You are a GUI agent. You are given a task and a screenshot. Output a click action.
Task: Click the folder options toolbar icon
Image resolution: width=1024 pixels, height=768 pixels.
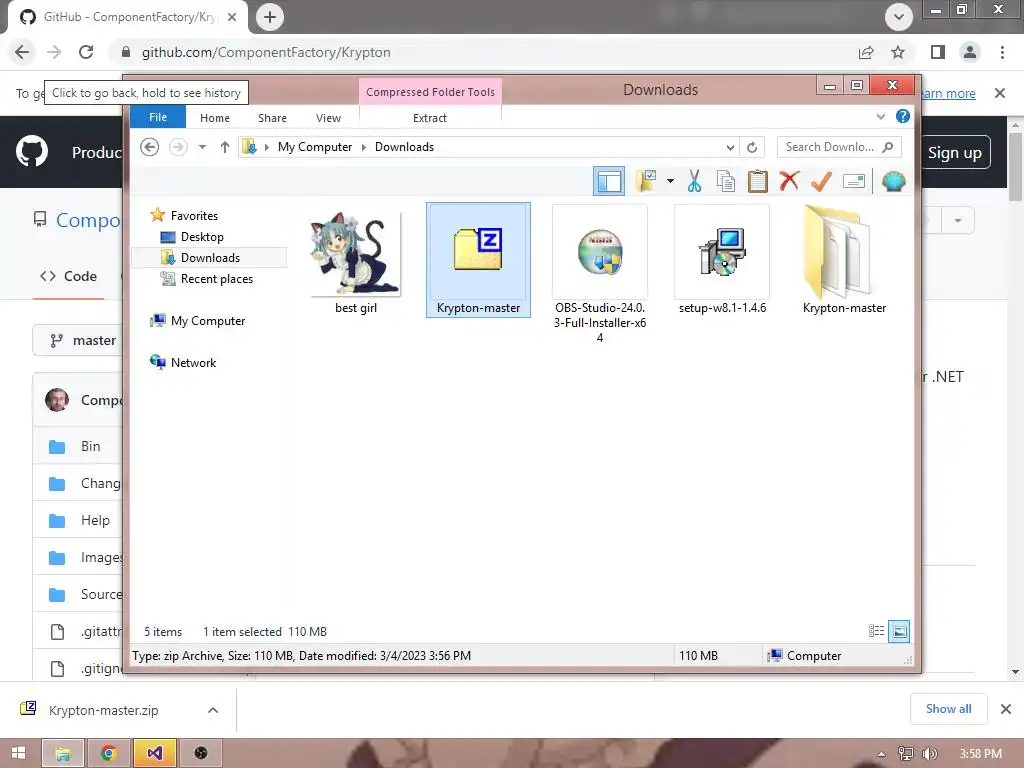[x=647, y=181]
